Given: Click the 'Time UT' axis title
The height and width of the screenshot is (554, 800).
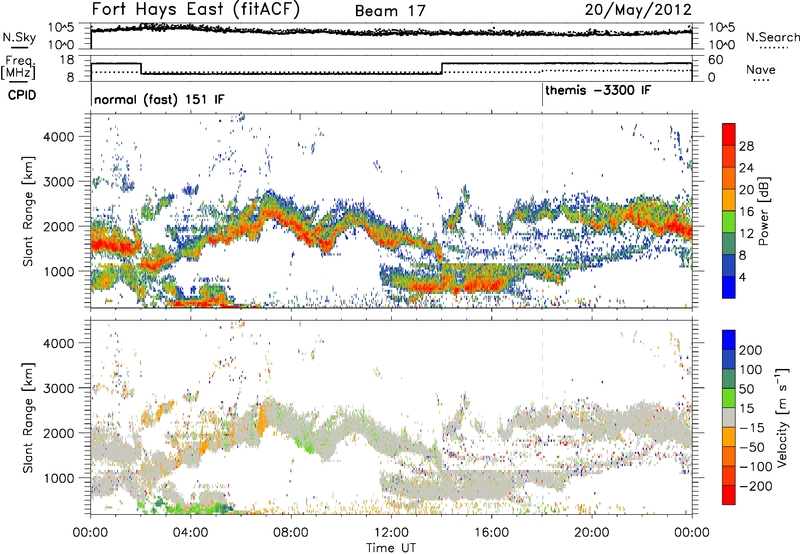Looking at the screenshot, I should coord(391,548).
